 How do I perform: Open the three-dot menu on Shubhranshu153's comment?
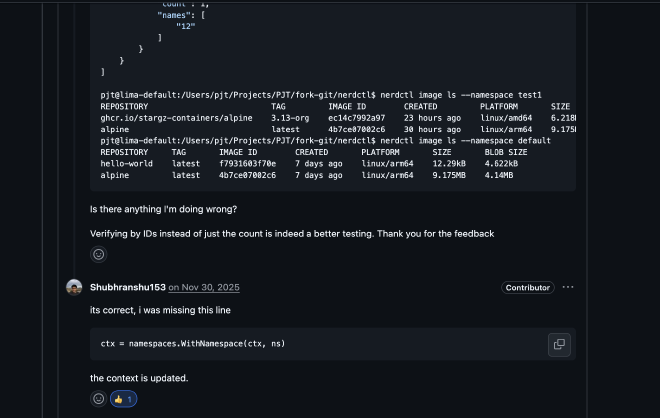pos(568,287)
